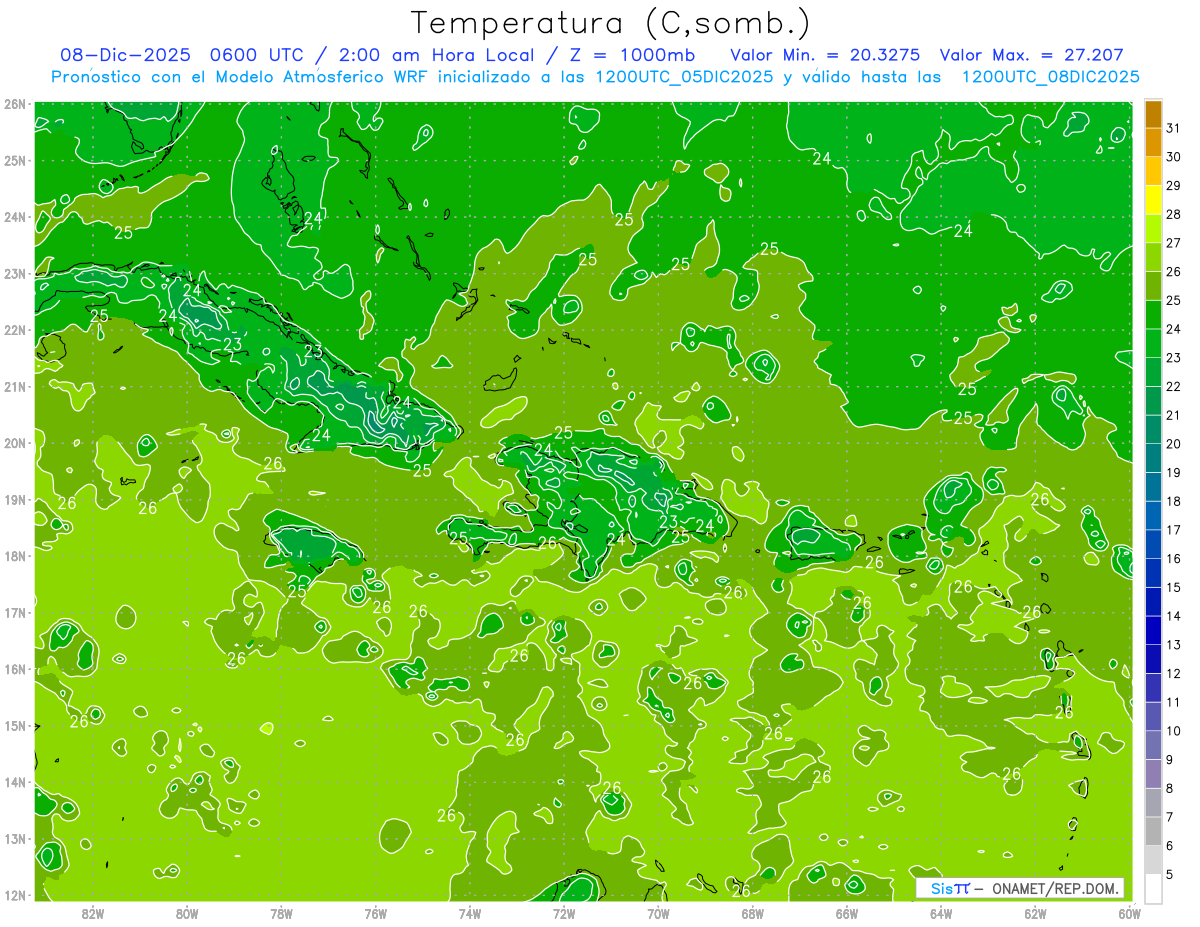Select the teal swatch between 19 and 20
Viewport: 1200px width, 927px height.
[1153, 458]
